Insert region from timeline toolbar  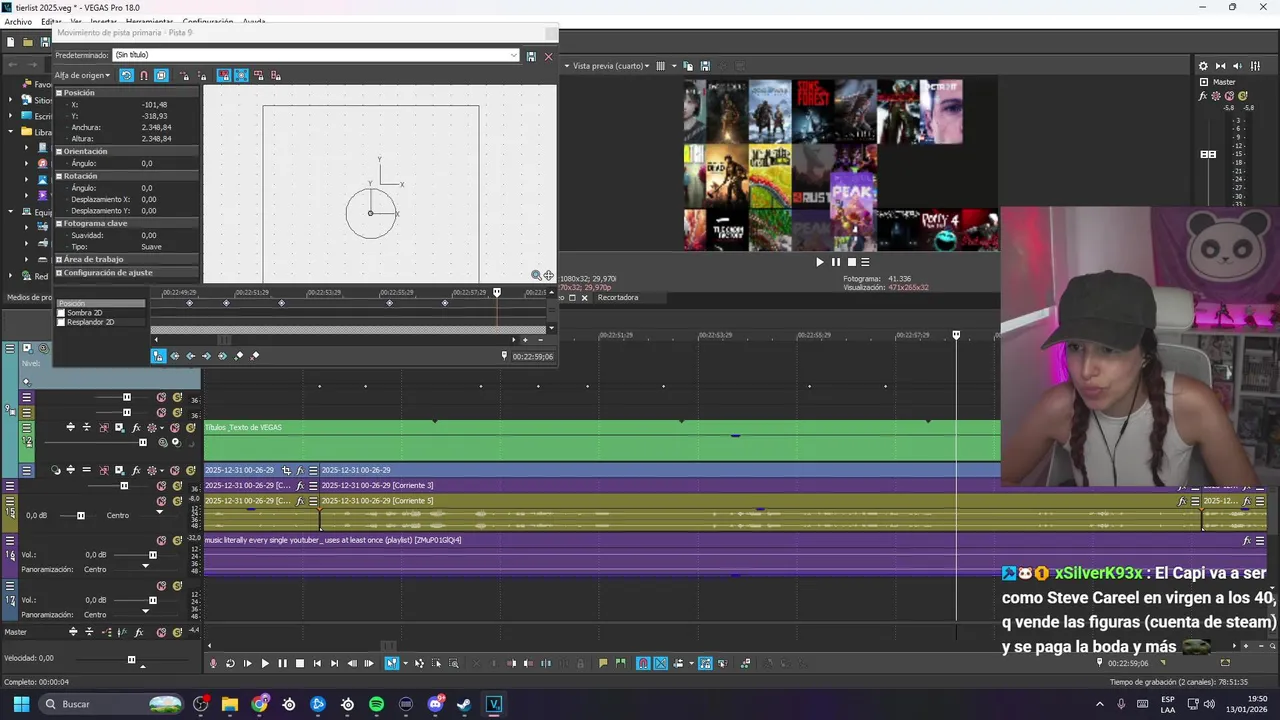(x=621, y=663)
